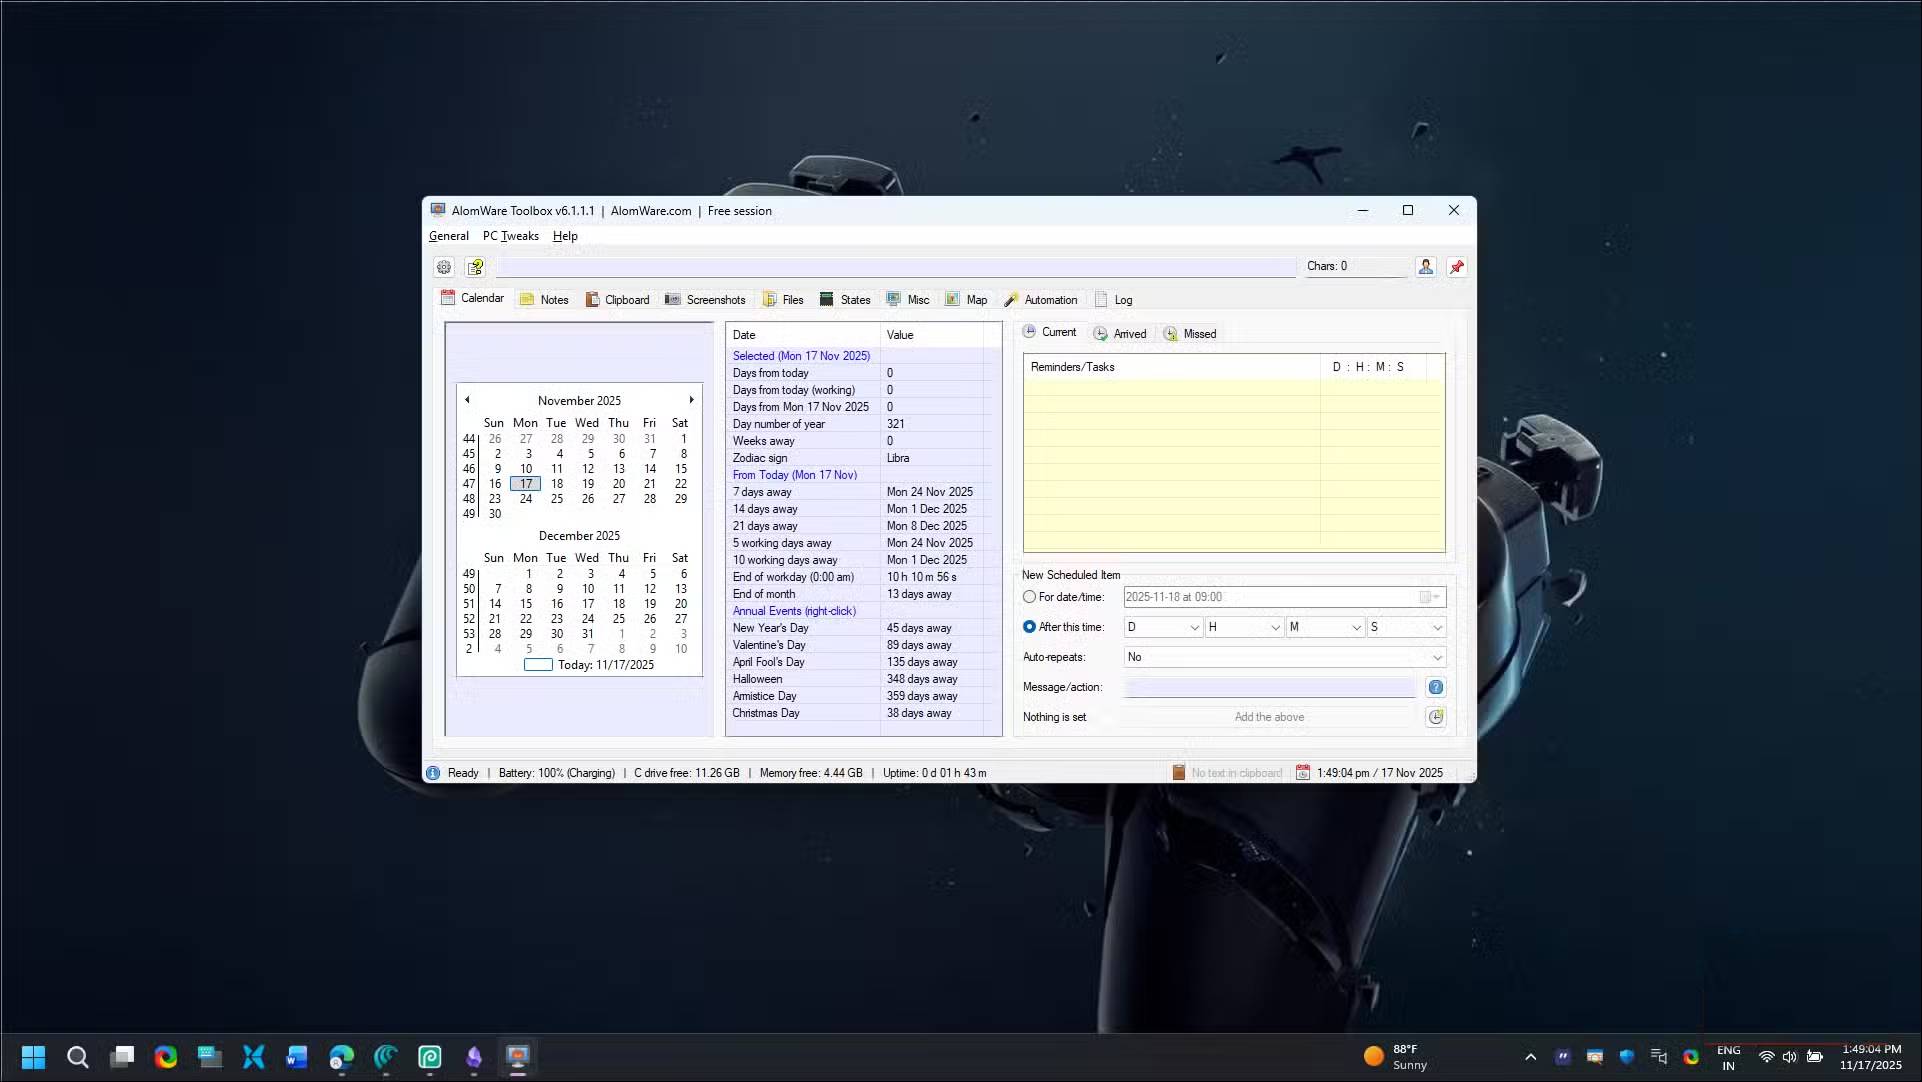The width and height of the screenshot is (1922, 1082).
Task: Open the PC Tweaks menu
Action: click(510, 236)
